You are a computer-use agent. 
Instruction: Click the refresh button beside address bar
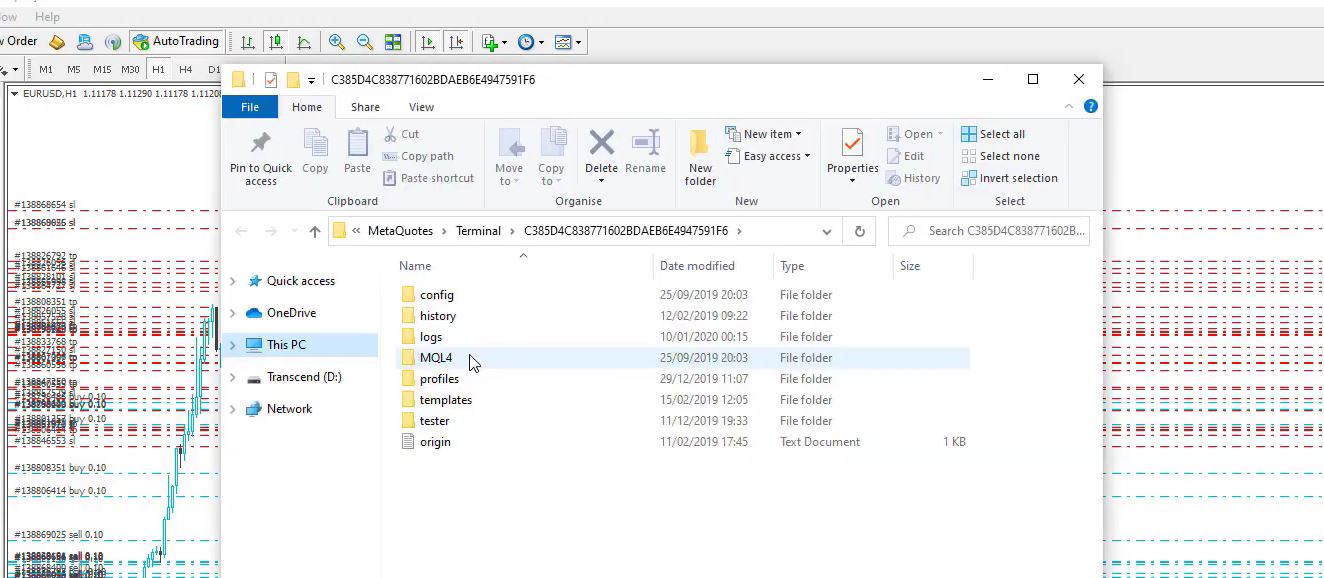(x=859, y=231)
